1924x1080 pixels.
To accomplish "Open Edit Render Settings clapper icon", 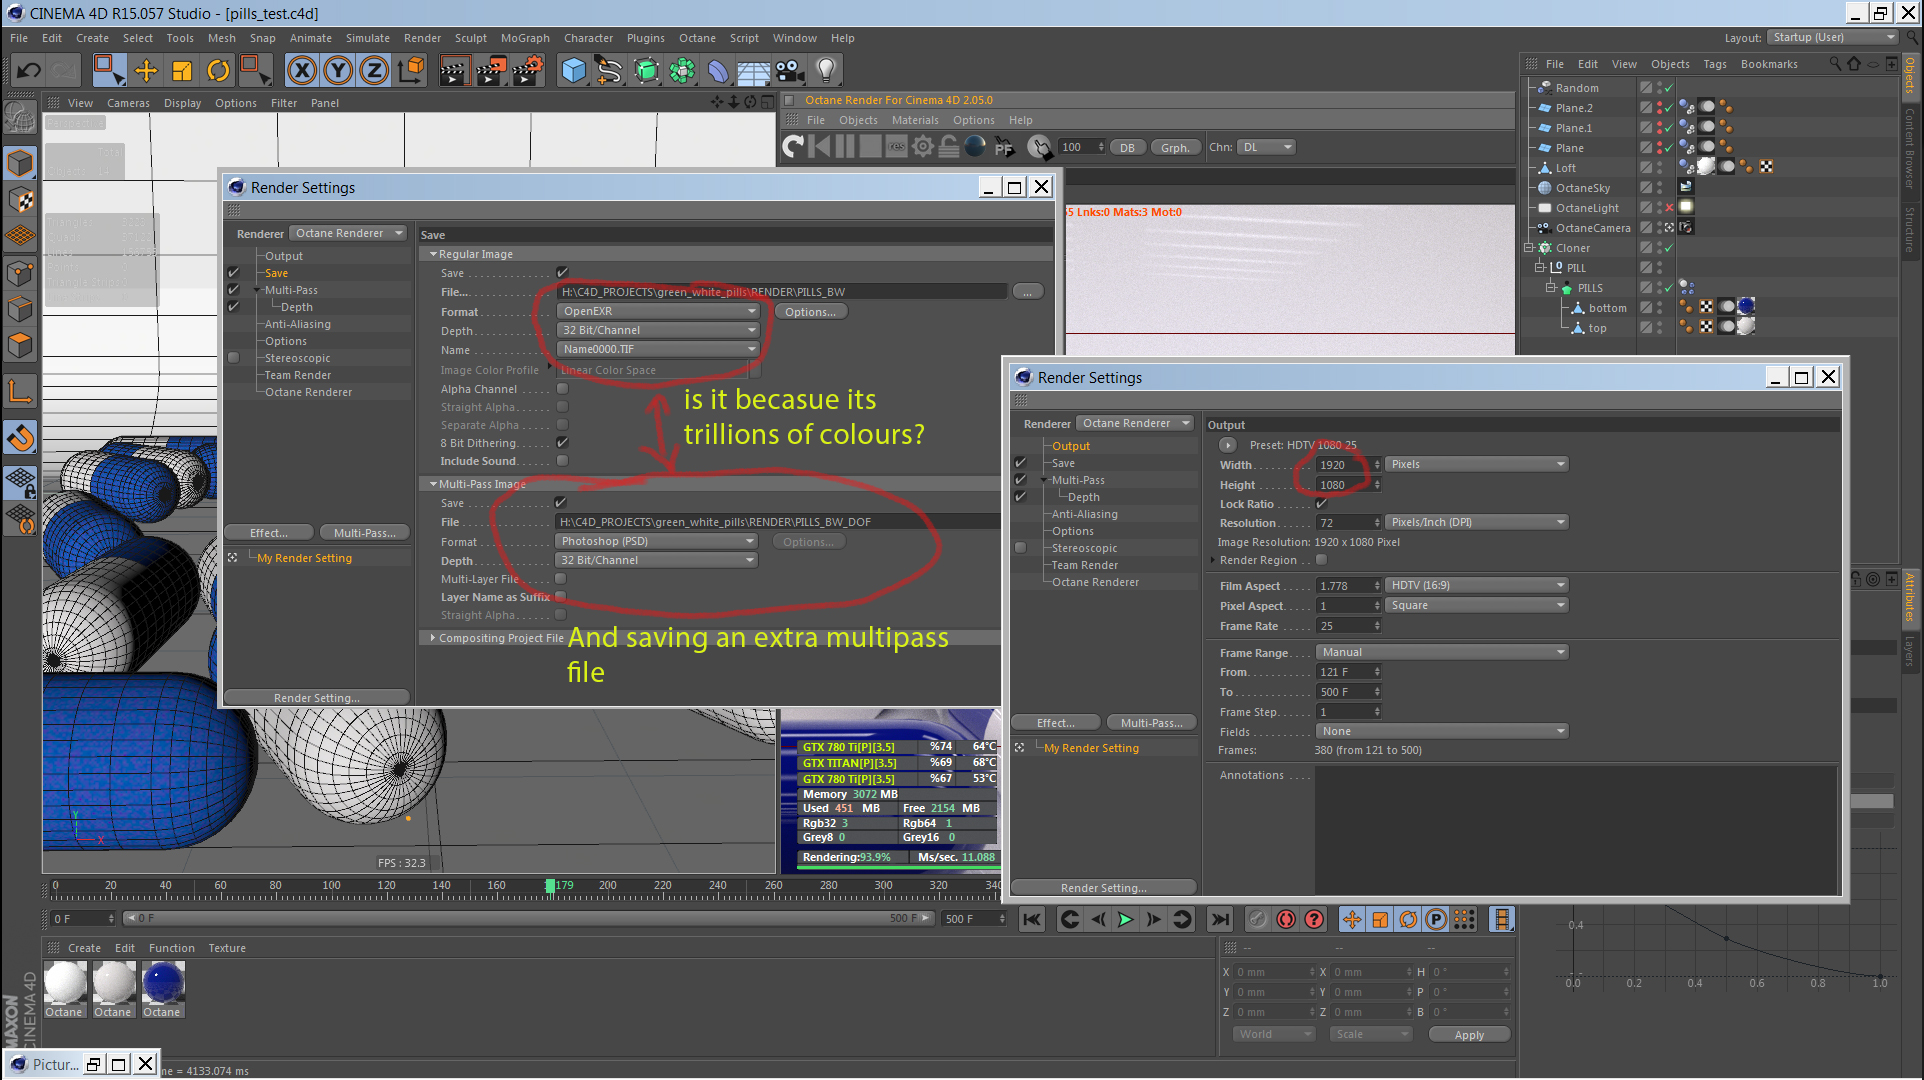I will click(527, 70).
